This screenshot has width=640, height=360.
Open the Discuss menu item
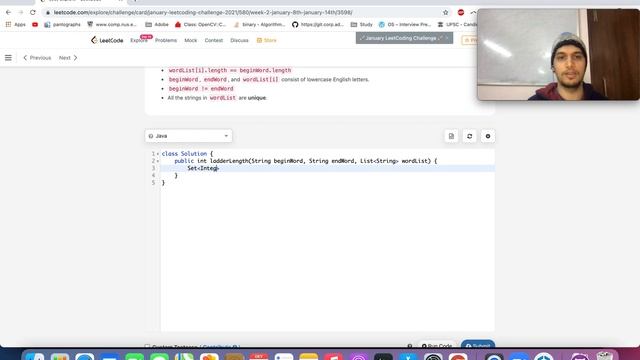click(239, 40)
